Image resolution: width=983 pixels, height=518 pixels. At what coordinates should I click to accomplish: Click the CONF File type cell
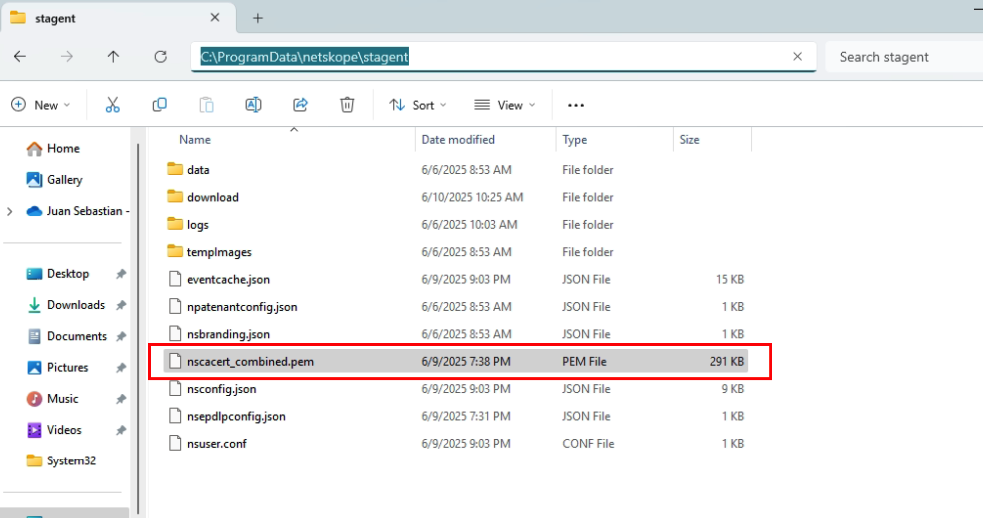coord(588,444)
